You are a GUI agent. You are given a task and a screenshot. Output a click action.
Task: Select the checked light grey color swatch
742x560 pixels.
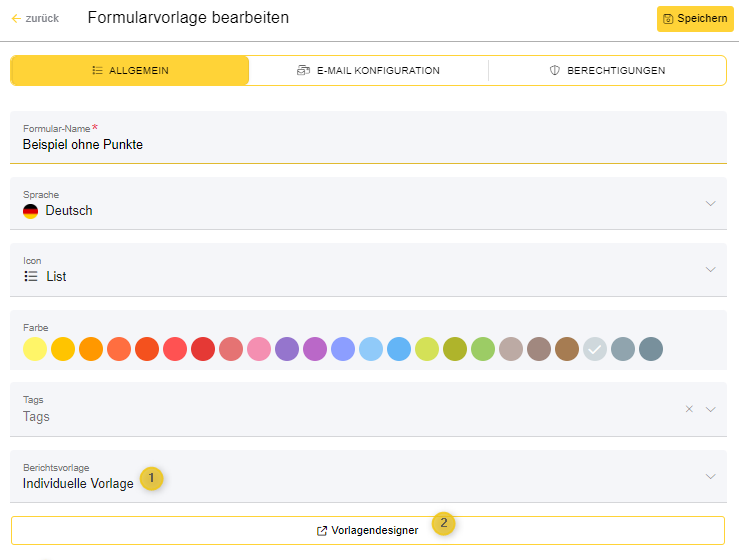(595, 349)
